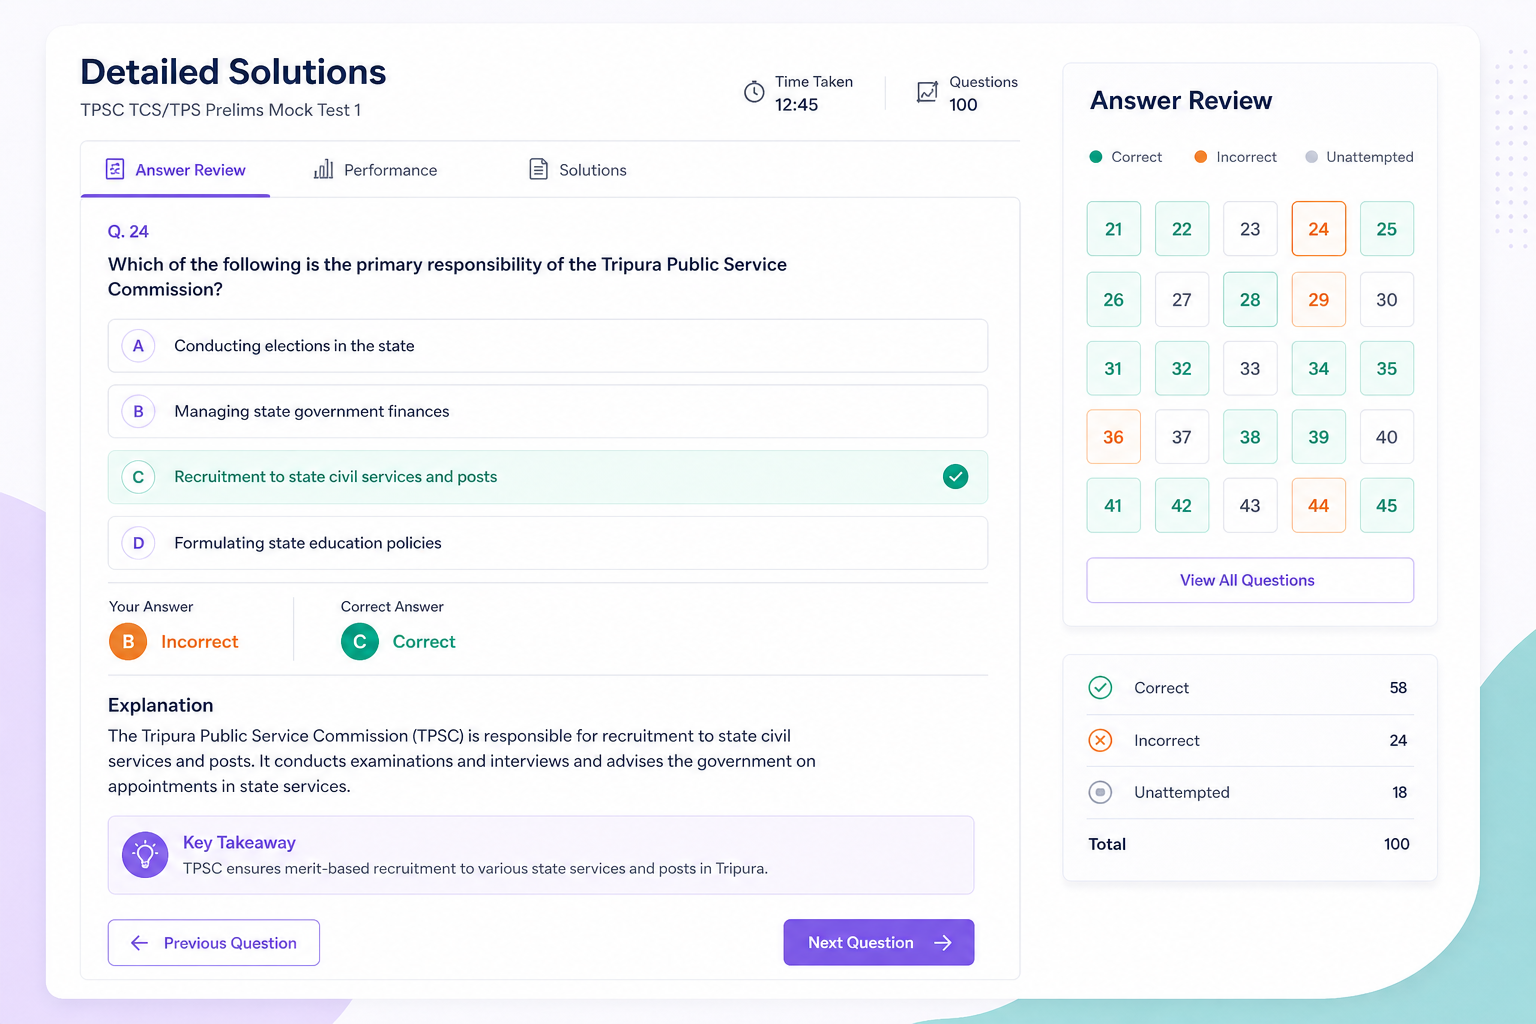Select option C Recruitment to state civil services
The width and height of the screenshot is (1536, 1024).
click(x=548, y=477)
